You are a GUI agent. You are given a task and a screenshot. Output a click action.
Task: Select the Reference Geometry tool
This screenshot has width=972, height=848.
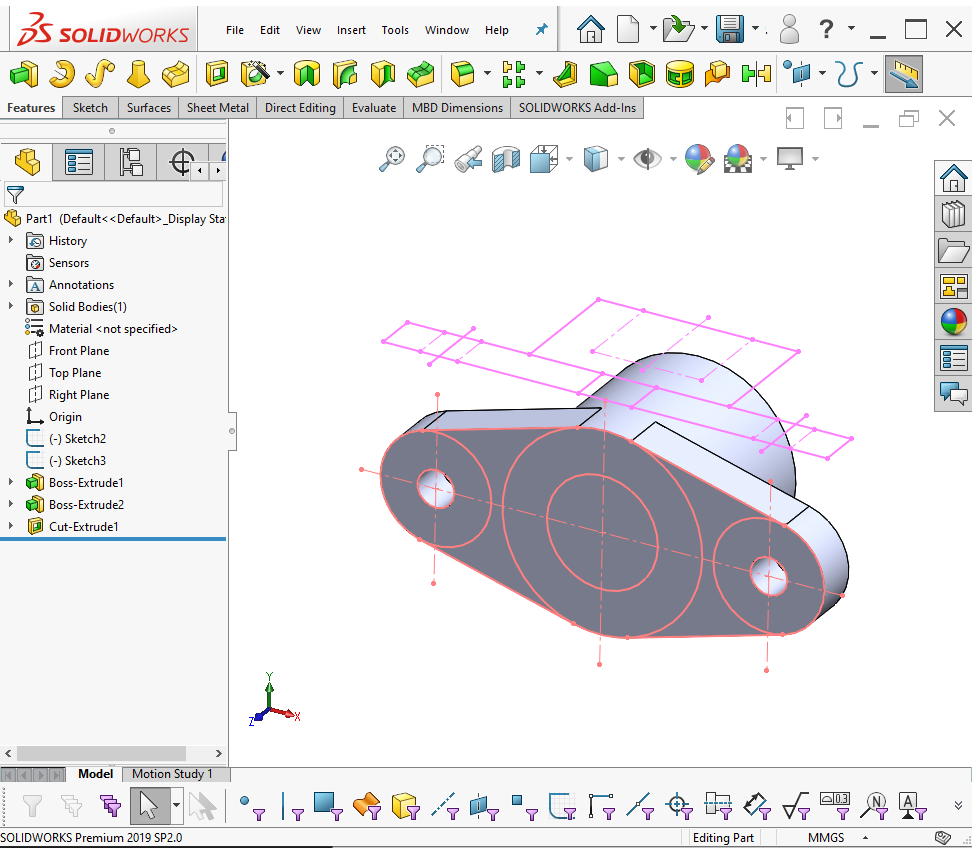pos(798,74)
